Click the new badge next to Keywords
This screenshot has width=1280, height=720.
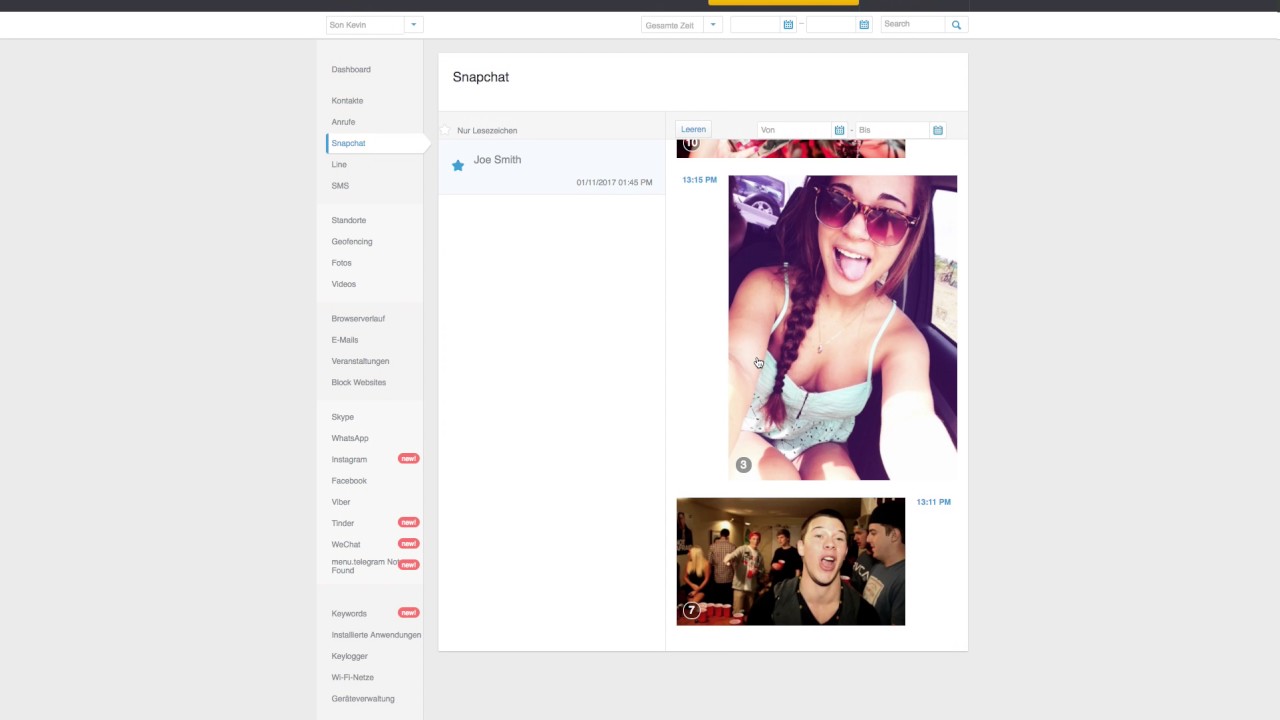pos(408,613)
